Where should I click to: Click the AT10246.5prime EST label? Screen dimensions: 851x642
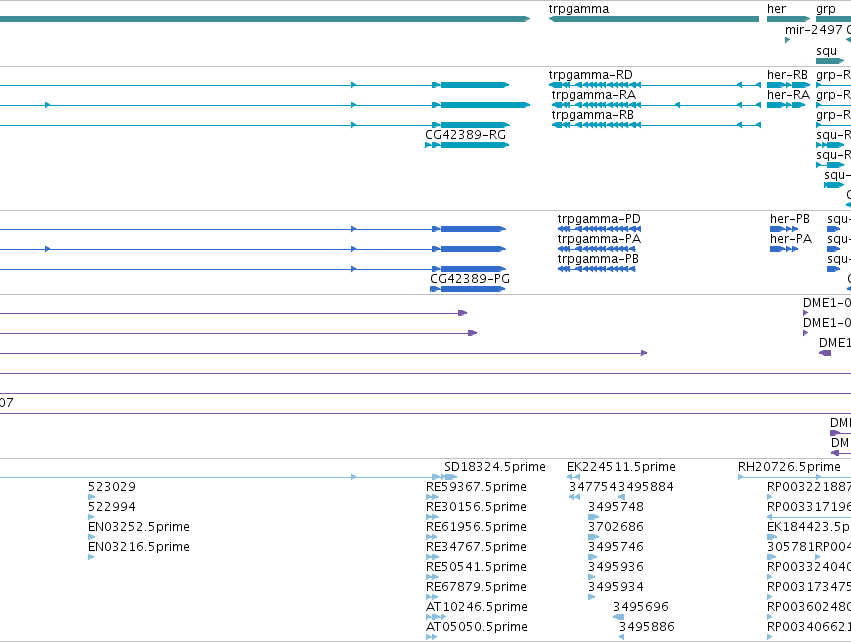coord(477,608)
